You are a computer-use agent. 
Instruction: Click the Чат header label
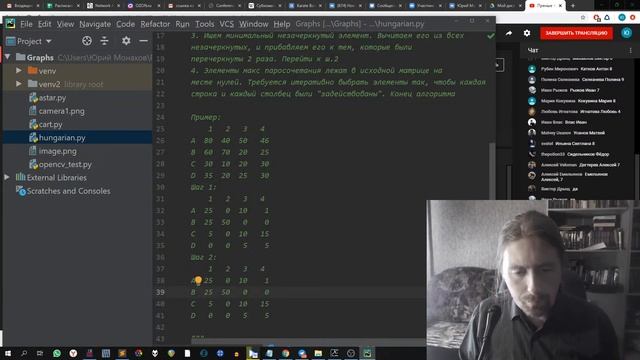pyautogui.click(x=533, y=50)
